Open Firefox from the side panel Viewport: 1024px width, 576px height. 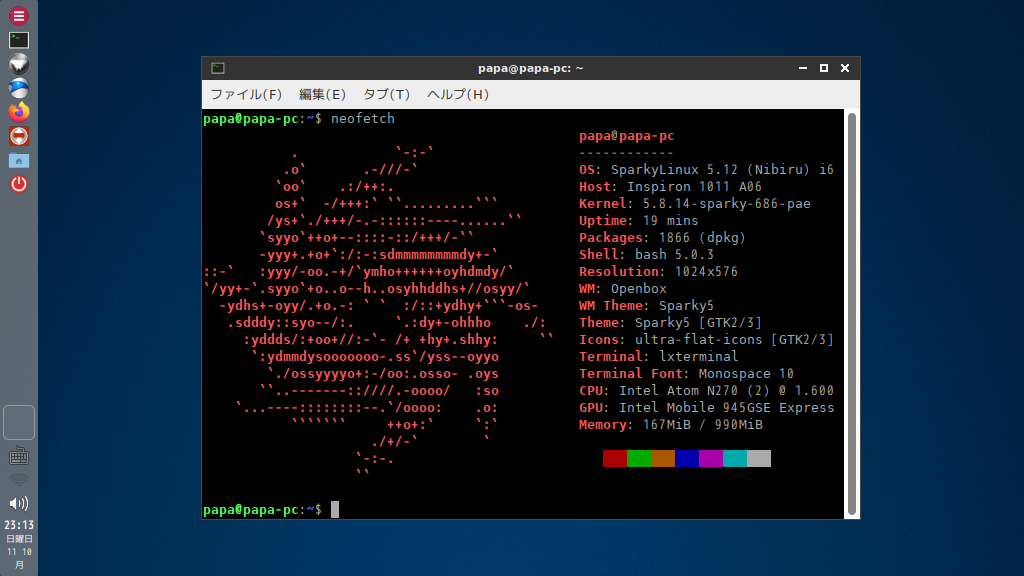[x=19, y=112]
